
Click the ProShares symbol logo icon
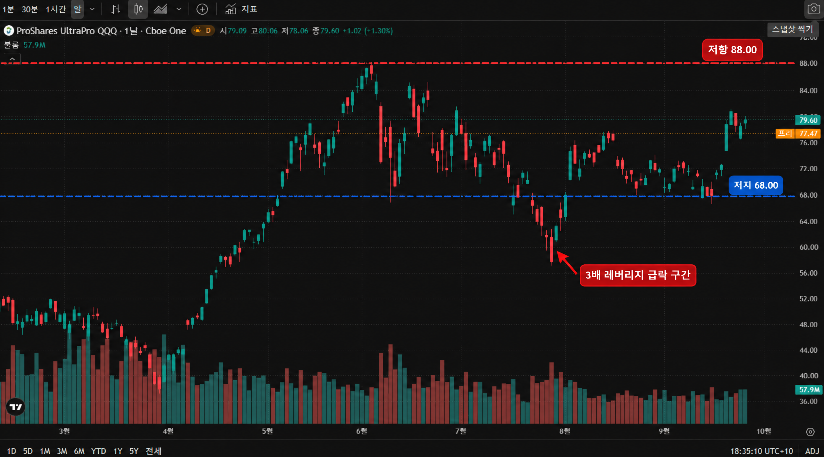click(x=8, y=30)
